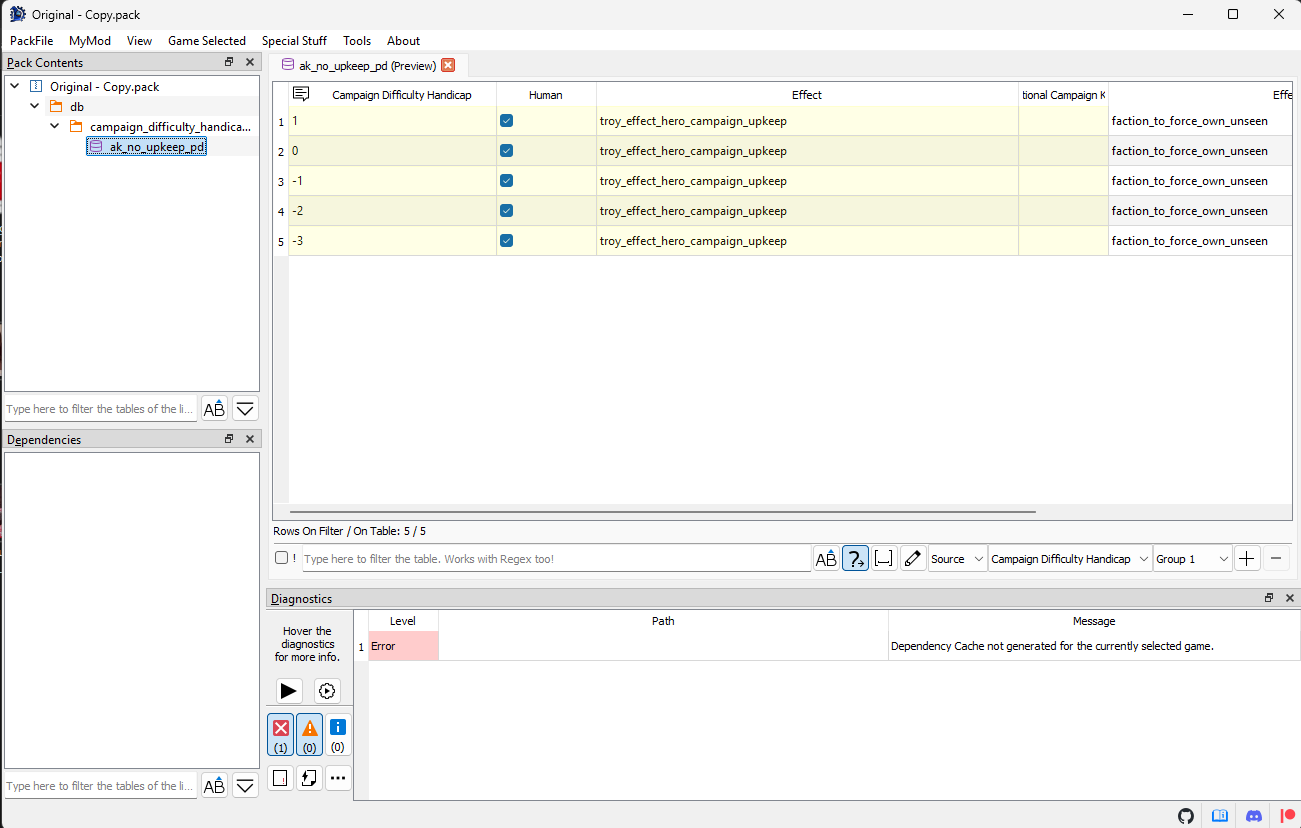1301x828 pixels.
Task: Open the Special Stuff menu
Action: tap(294, 41)
